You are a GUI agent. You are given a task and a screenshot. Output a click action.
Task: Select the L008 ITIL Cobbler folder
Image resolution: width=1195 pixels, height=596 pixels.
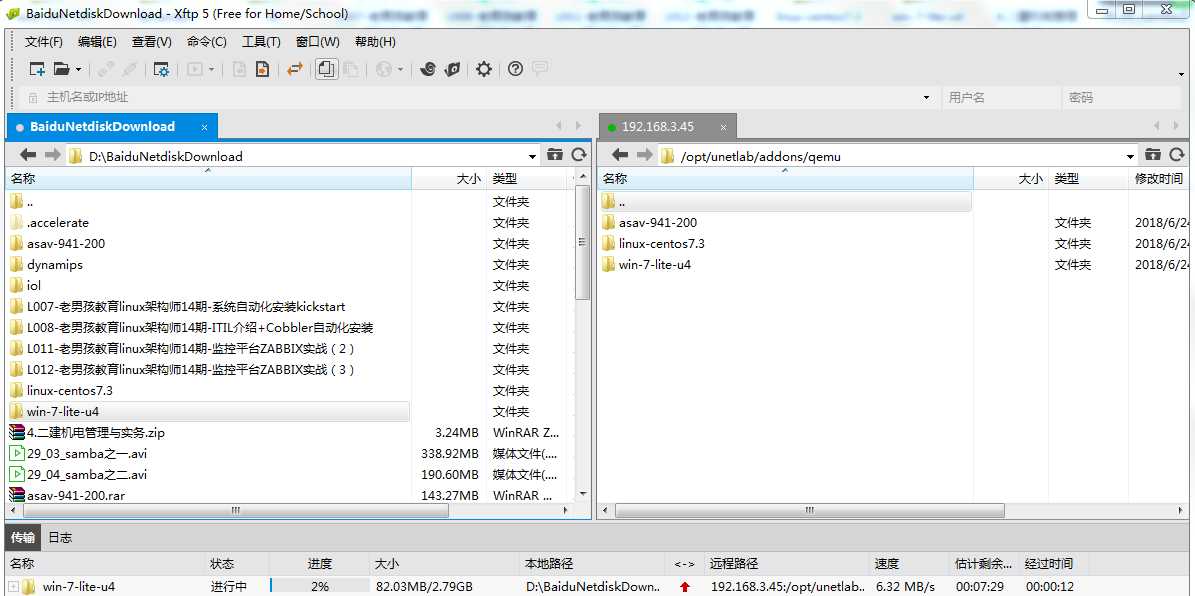[x=200, y=328]
